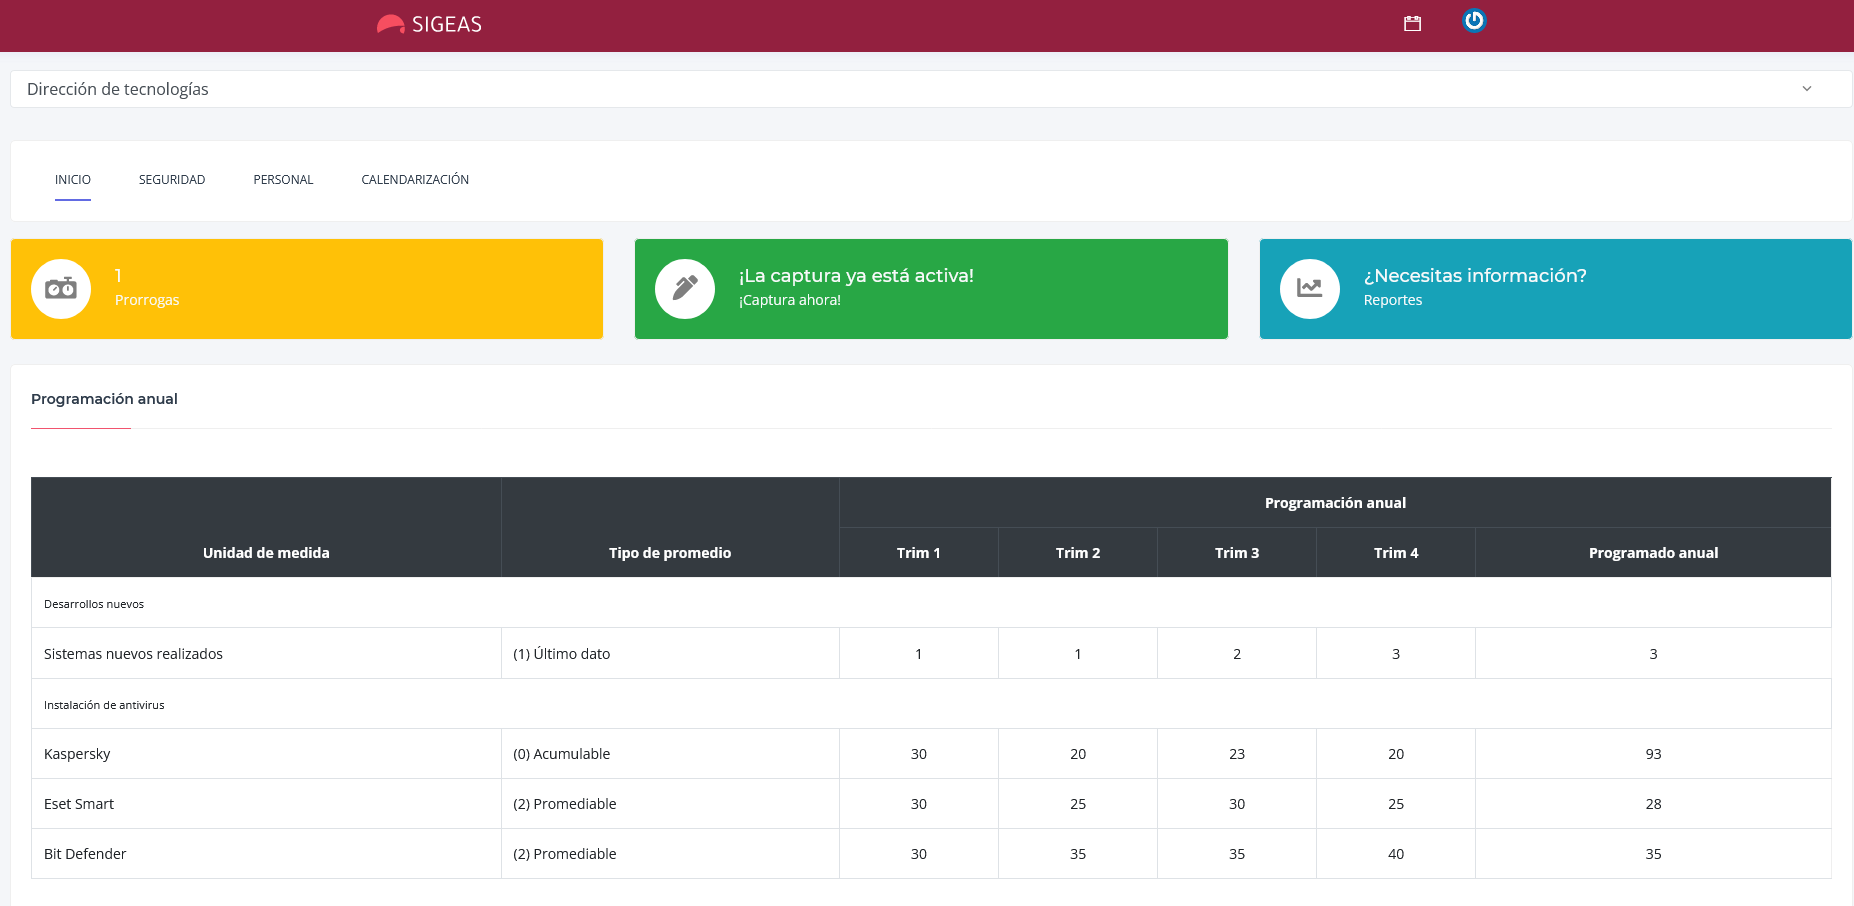Open the Reportes link
This screenshot has width=1854, height=906.
click(1393, 300)
